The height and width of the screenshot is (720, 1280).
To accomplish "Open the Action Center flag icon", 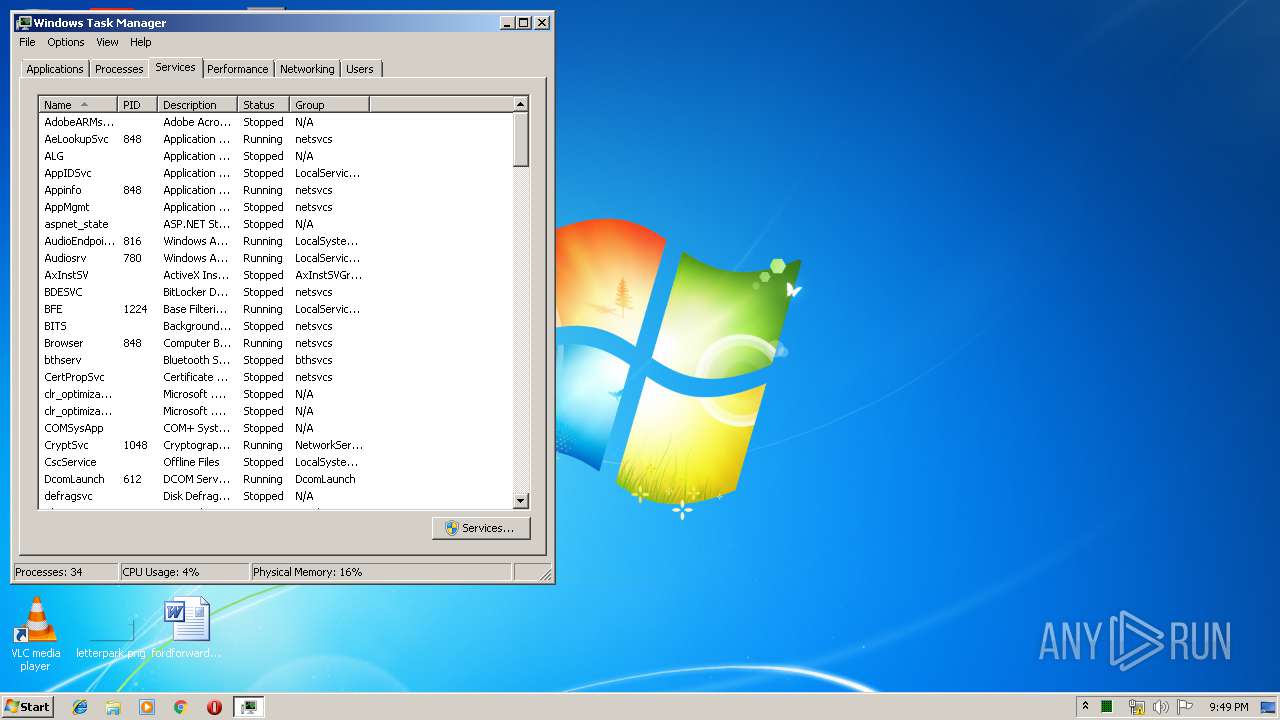I will click(x=1185, y=707).
